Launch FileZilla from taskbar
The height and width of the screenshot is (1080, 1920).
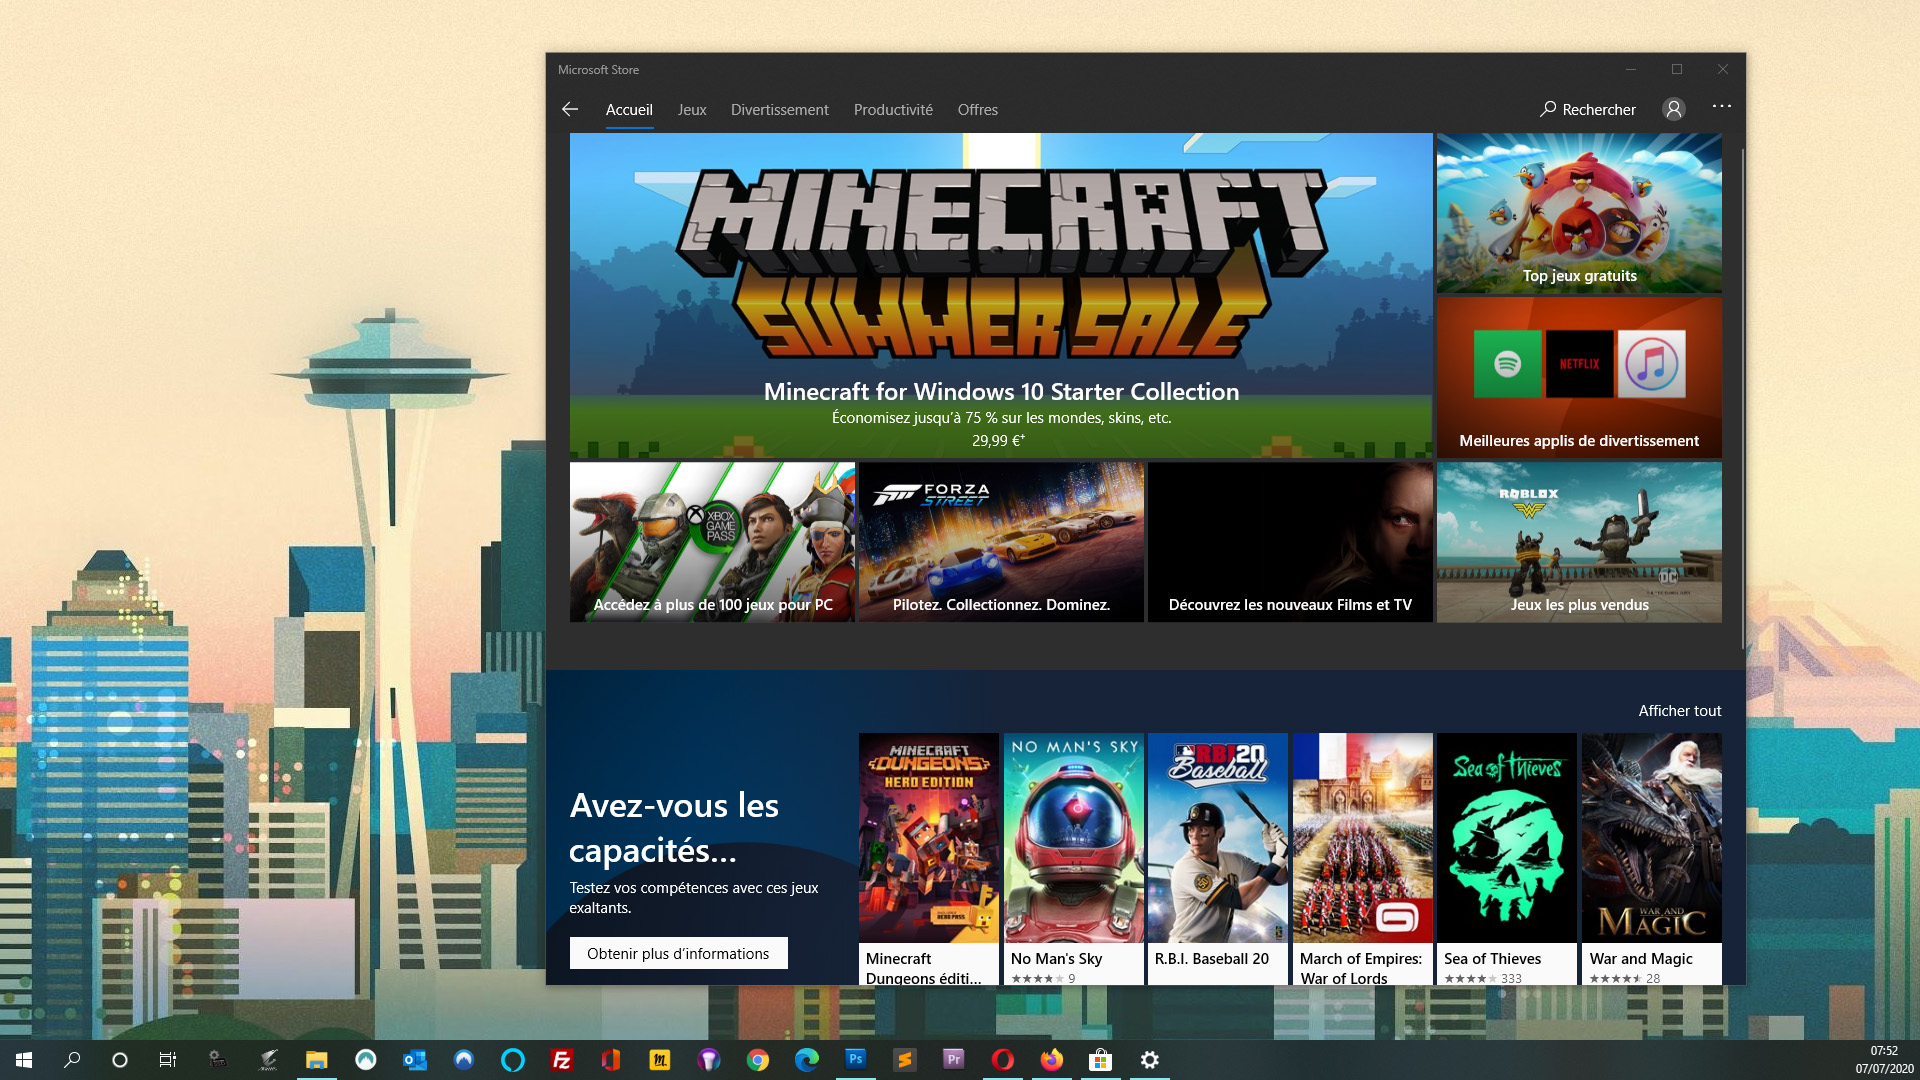(x=561, y=1060)
